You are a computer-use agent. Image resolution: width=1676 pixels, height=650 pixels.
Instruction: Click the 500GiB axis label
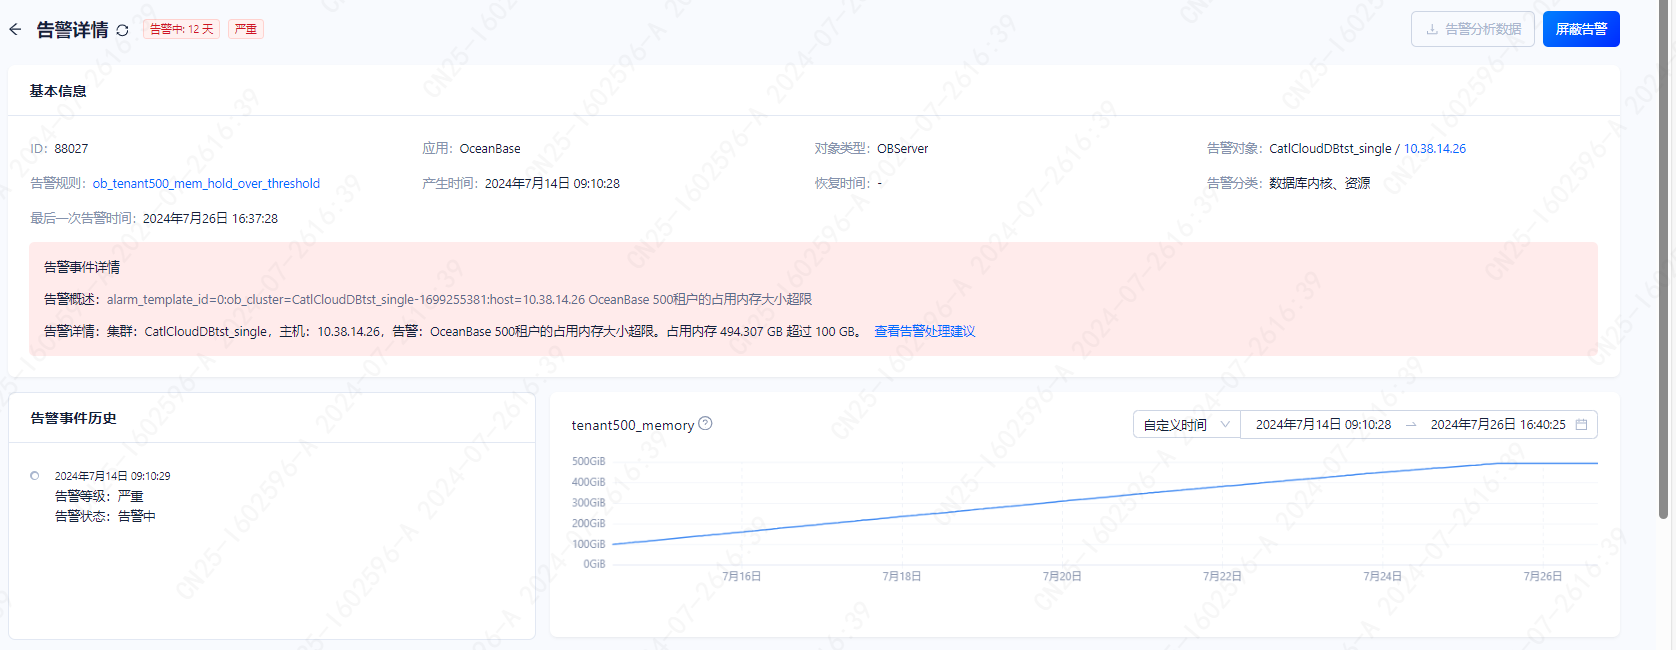(588, 461)
